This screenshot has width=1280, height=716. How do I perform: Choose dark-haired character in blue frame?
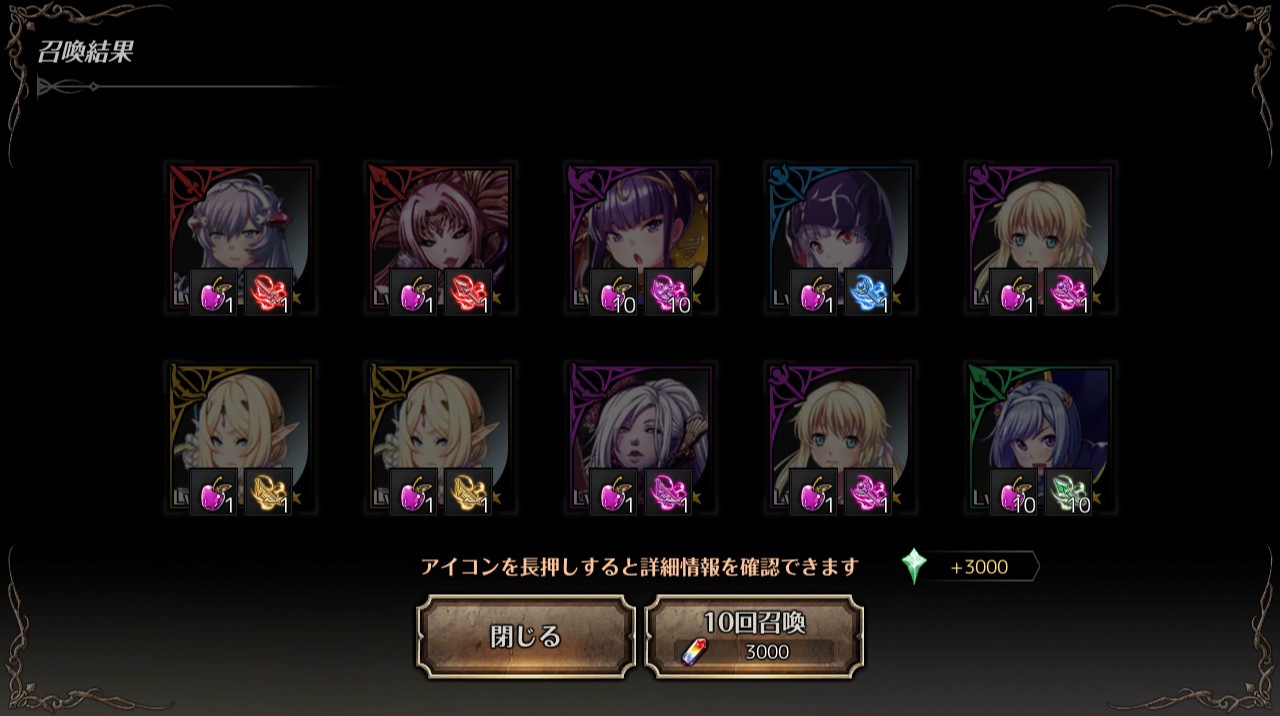tap(840, 239)
